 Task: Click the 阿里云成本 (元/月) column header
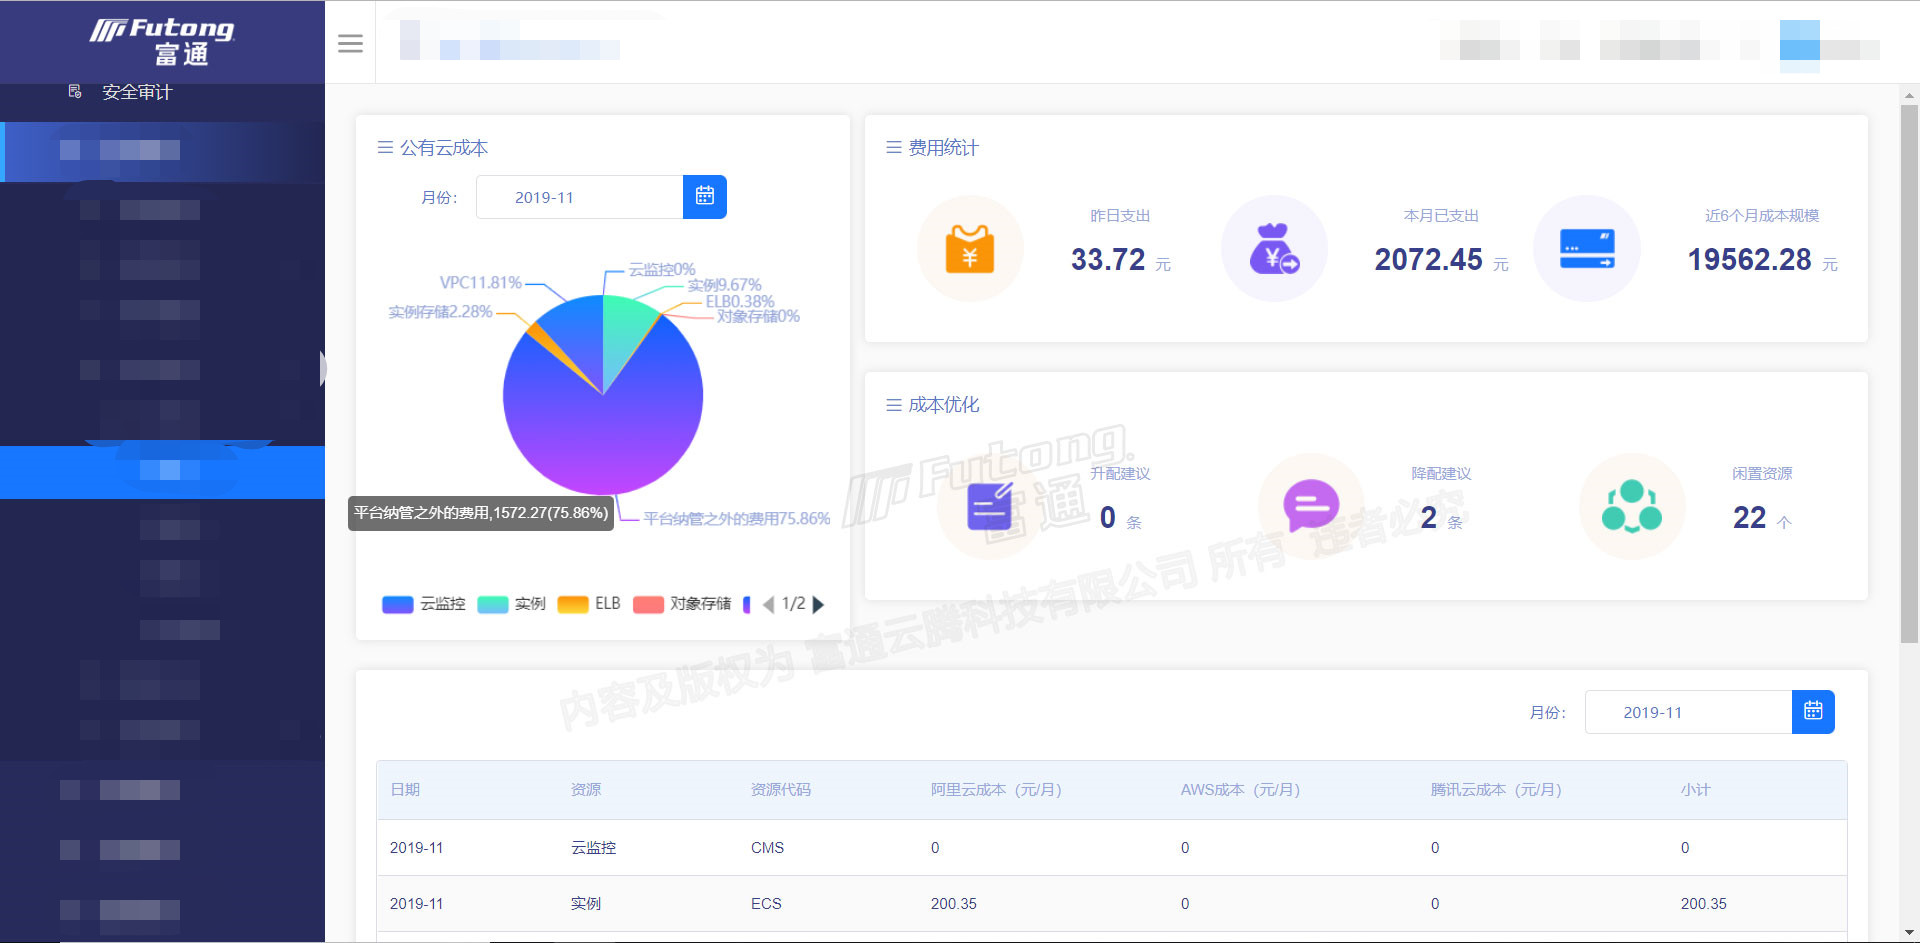coord(996,790)
